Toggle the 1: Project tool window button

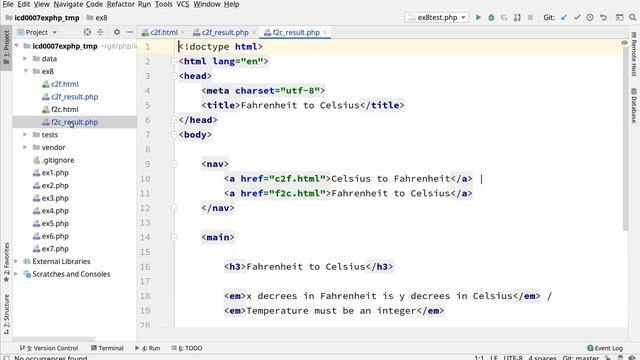pyautogui.click(x=6, y=47)
